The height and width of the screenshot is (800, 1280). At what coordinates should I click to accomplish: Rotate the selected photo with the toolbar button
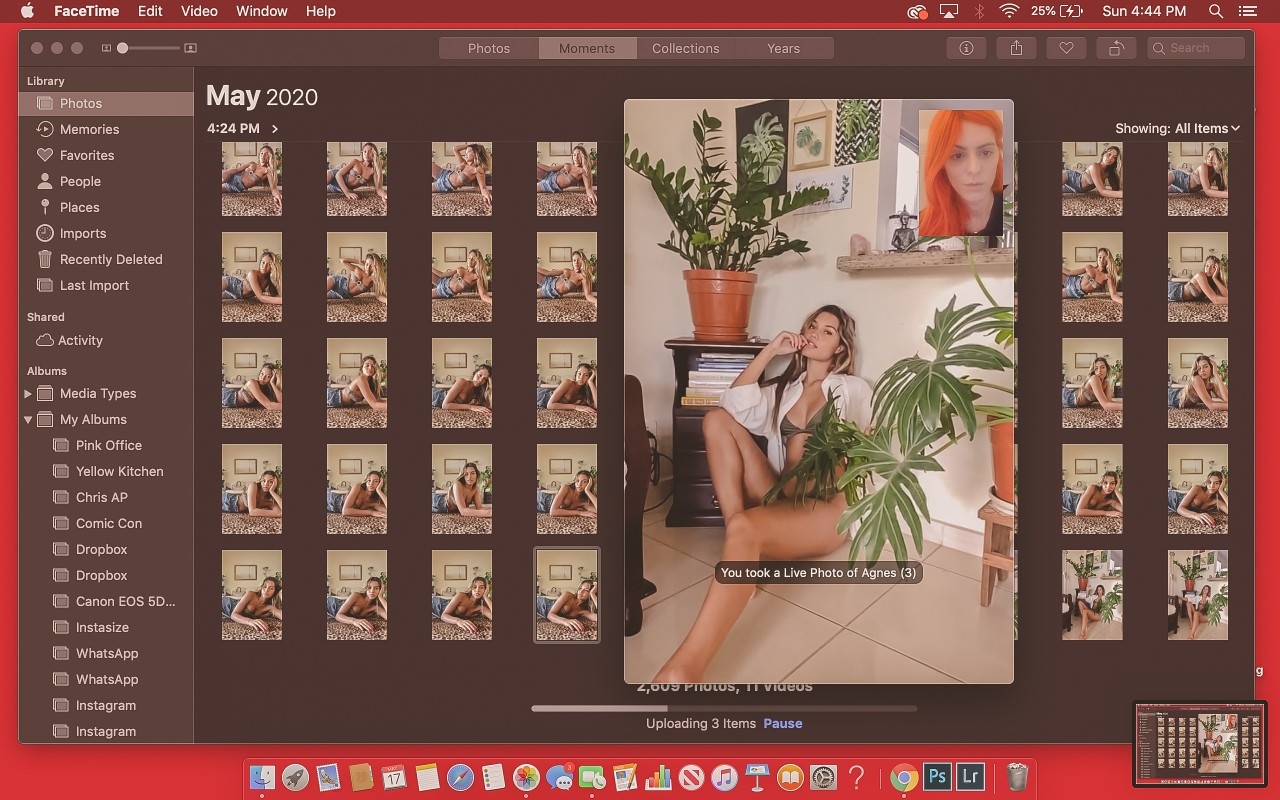1116,48
